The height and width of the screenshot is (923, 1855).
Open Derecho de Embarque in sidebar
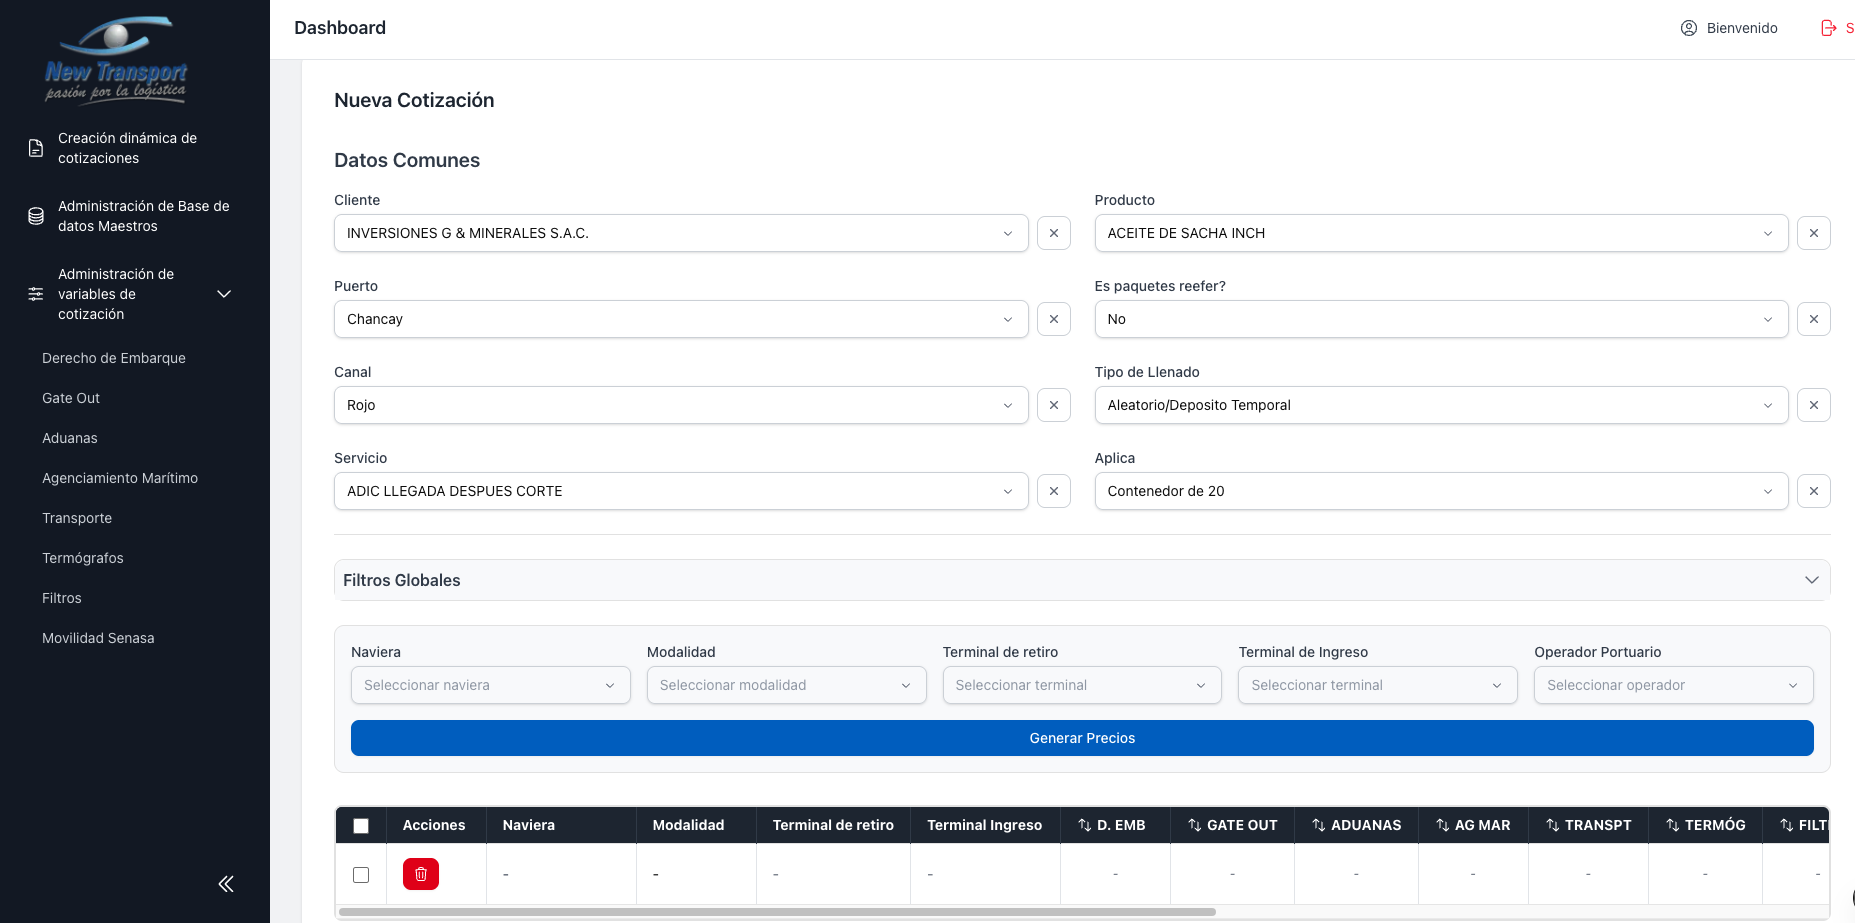coord(114,358)
